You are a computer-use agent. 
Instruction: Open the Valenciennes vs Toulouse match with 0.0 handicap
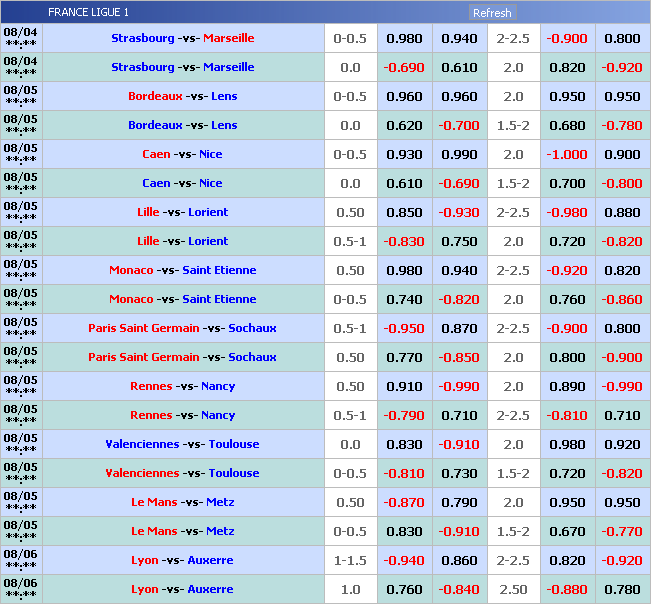click(x=182, y=445)
